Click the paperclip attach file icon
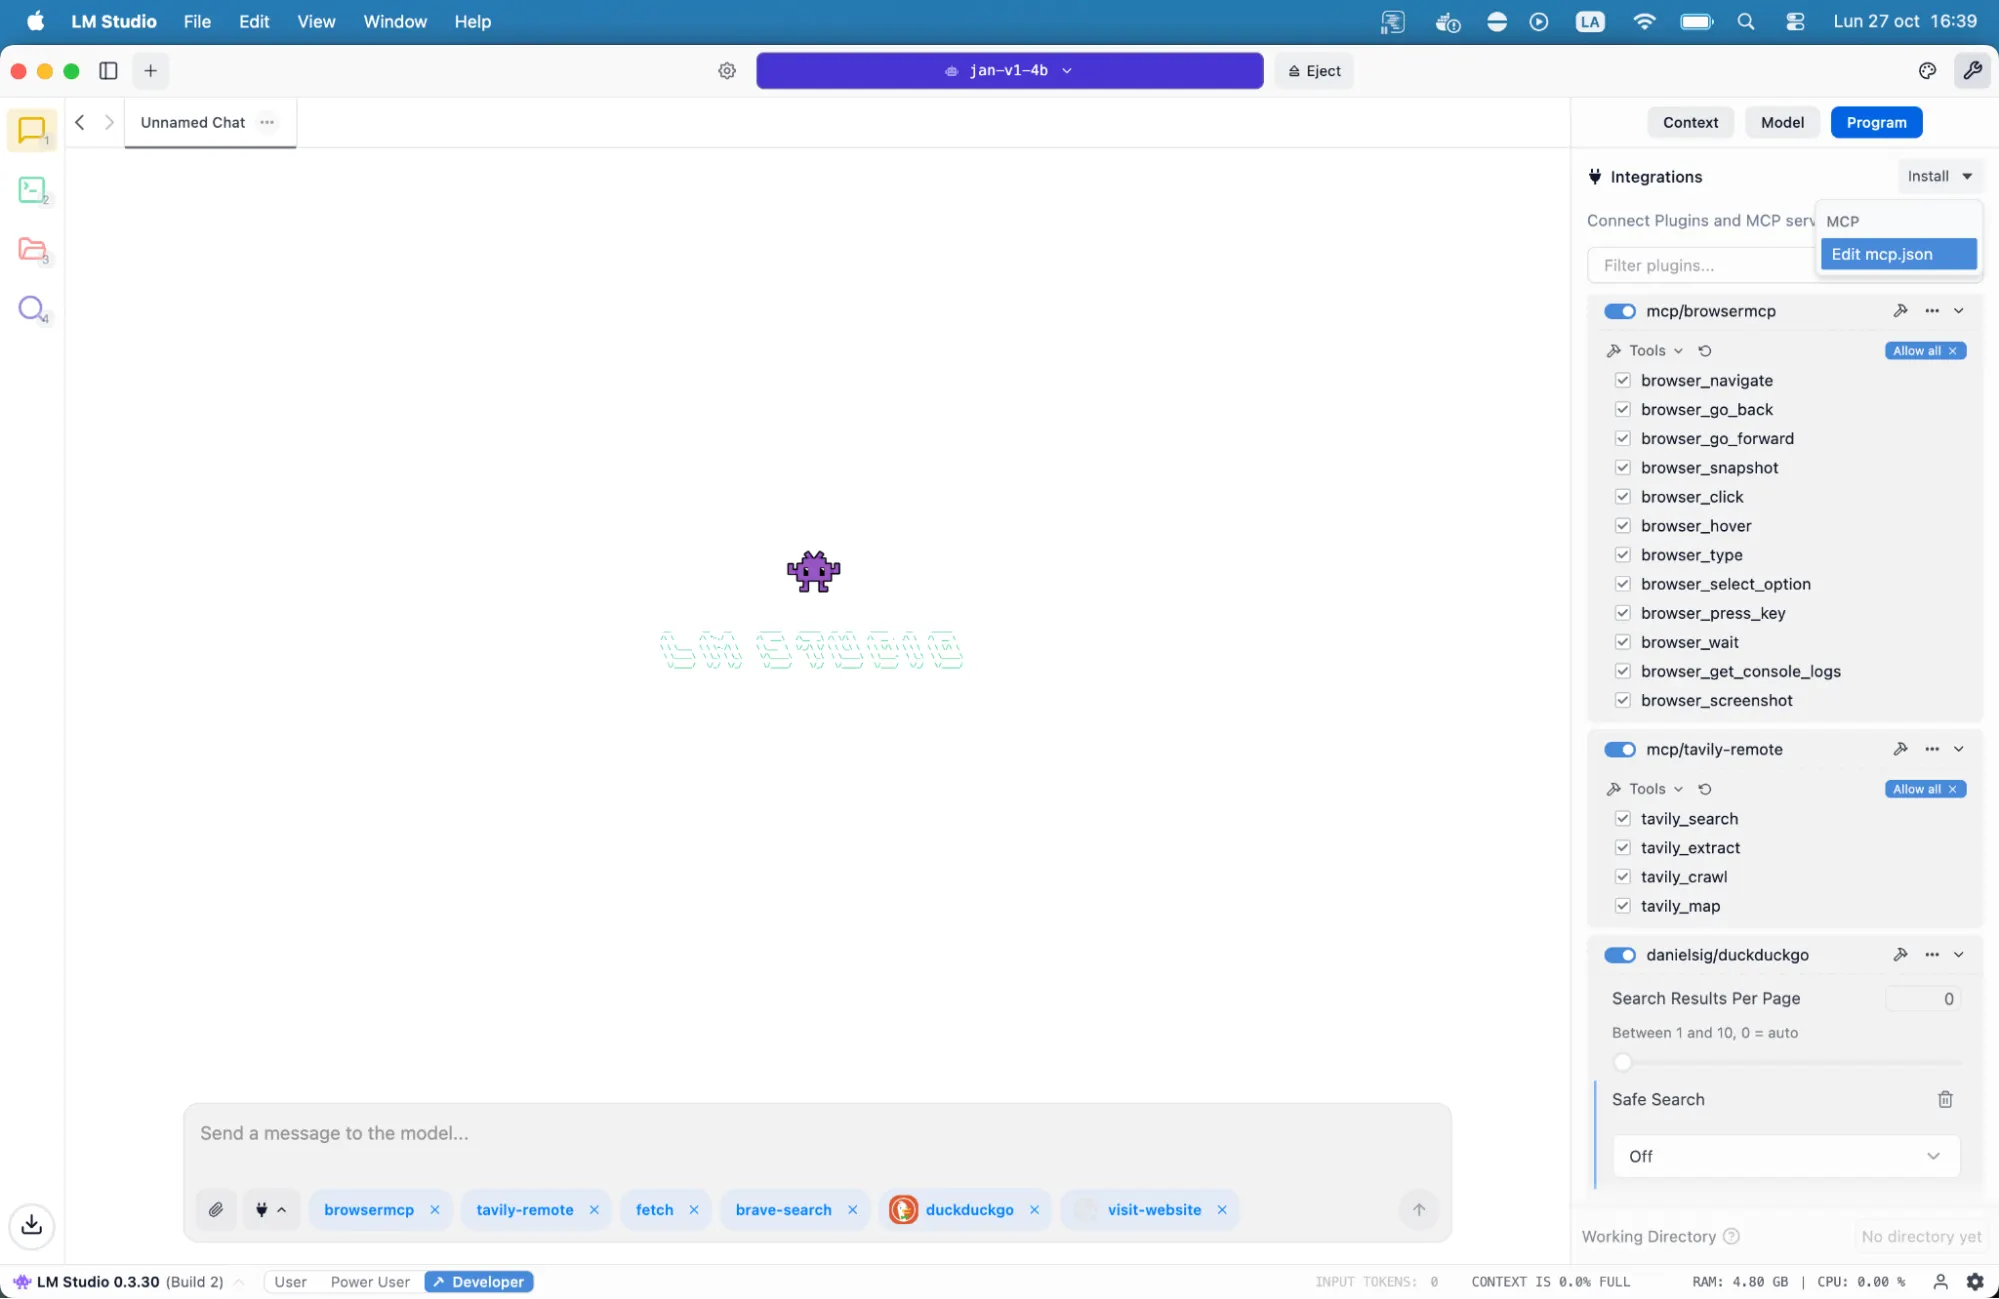Image resolution: width=1999 pixels, height=1299 pixels. click(216, 1209)
